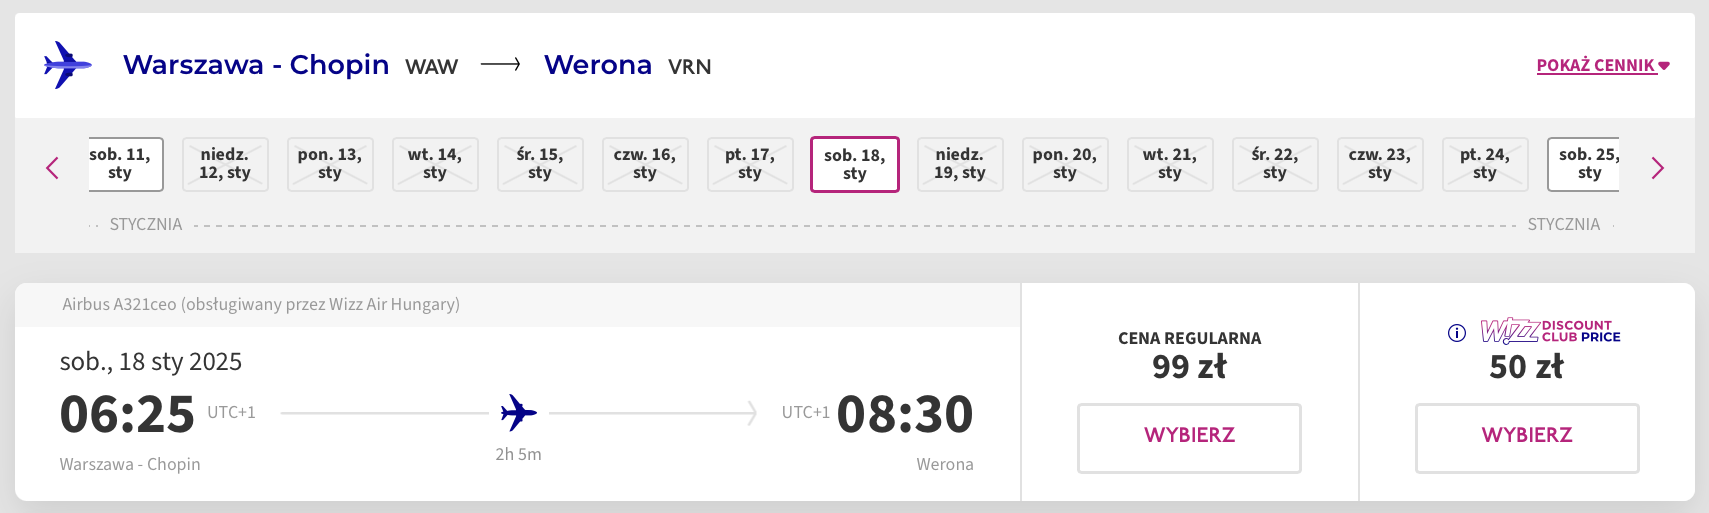Select Sunday 12 January date tab

(225, 164)
